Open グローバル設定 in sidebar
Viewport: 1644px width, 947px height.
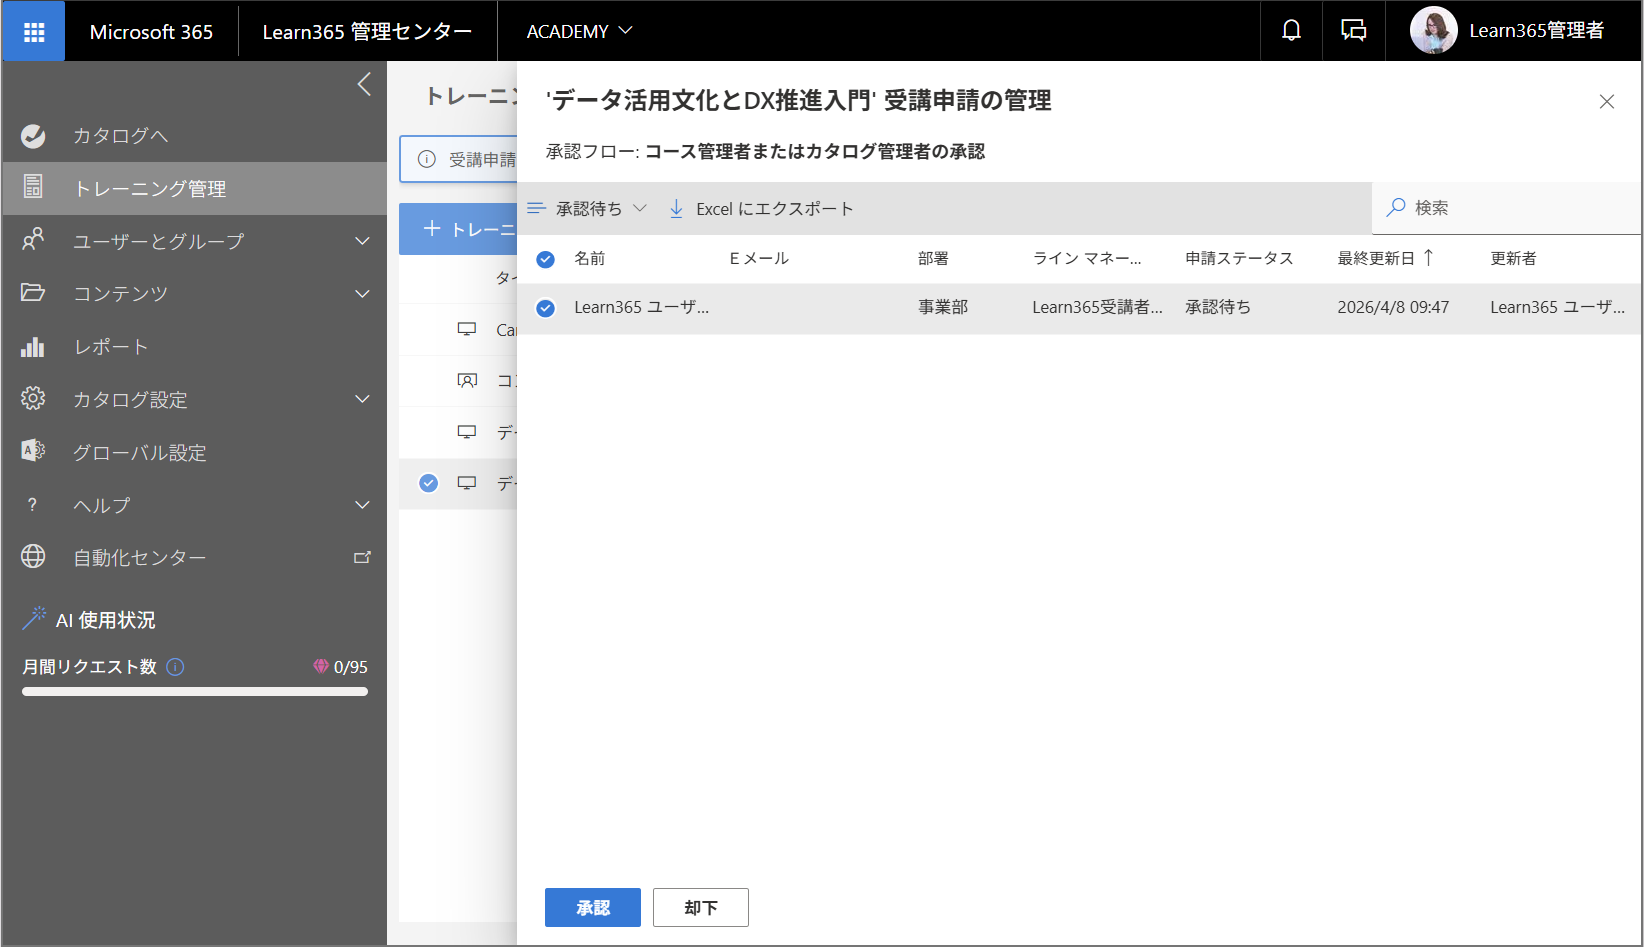tap(195, 452)
